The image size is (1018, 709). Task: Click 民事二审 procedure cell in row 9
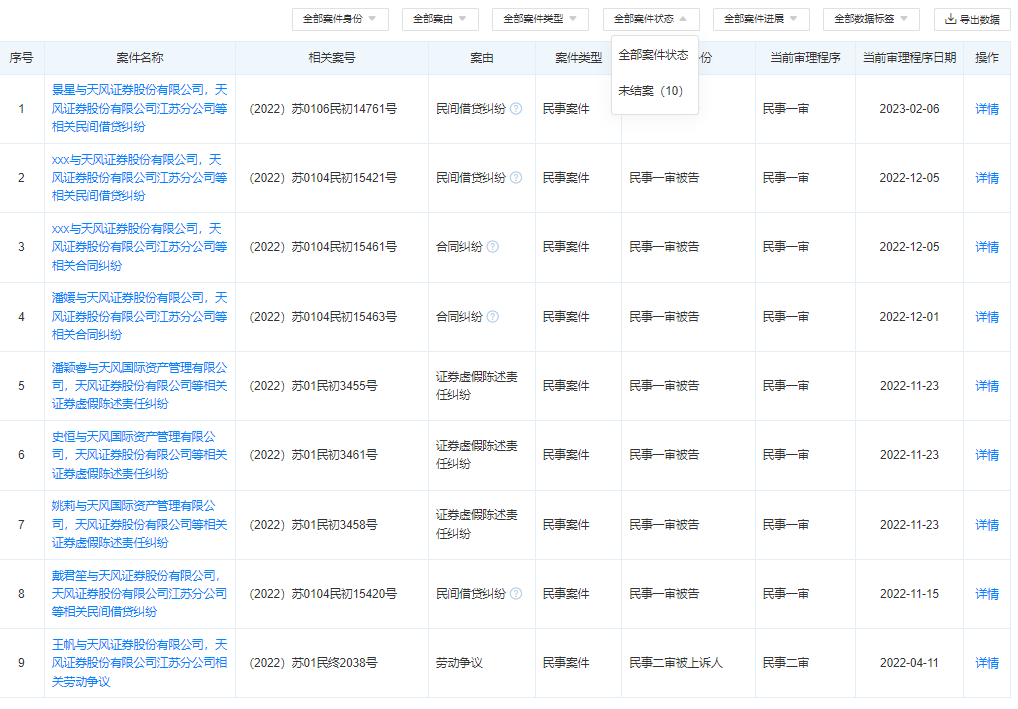786,663
